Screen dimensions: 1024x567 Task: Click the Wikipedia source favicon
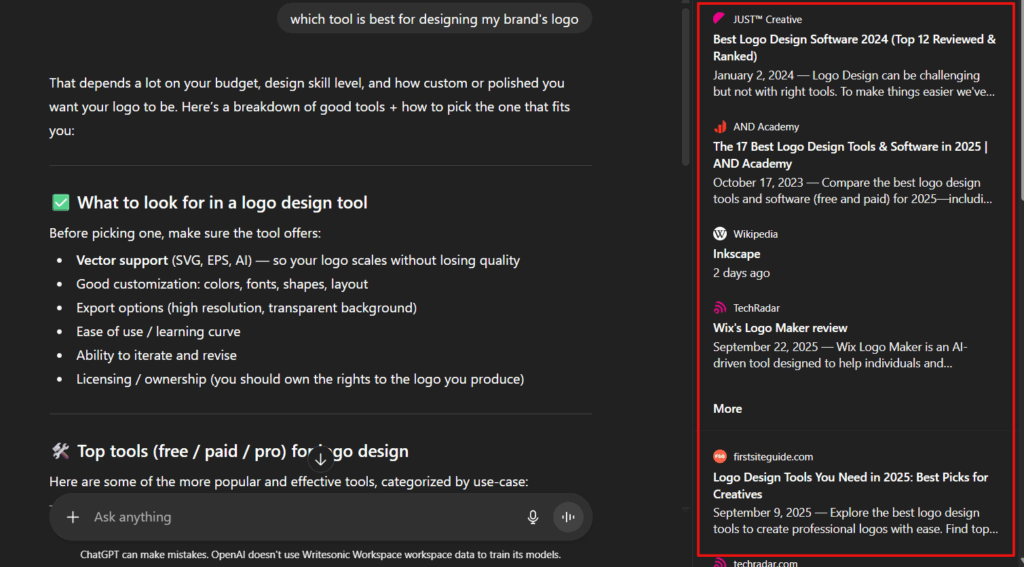pos(720,234)
